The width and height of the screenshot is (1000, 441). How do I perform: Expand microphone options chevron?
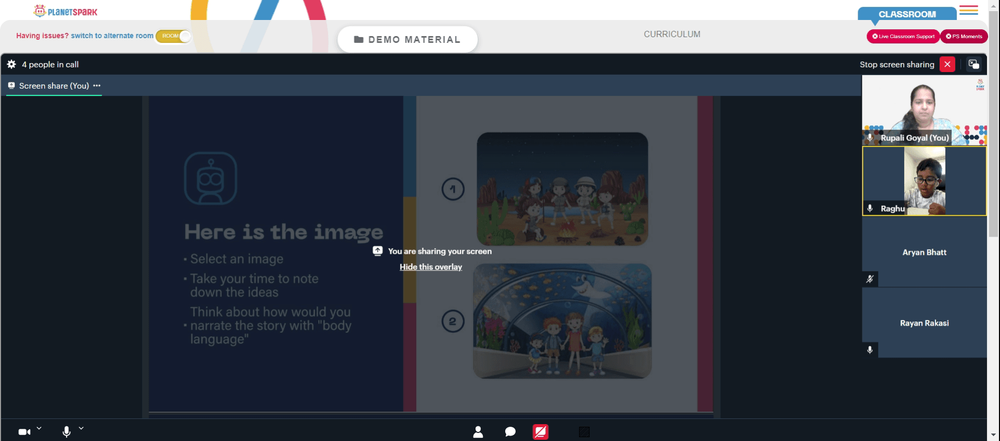(x=81, y=428)
